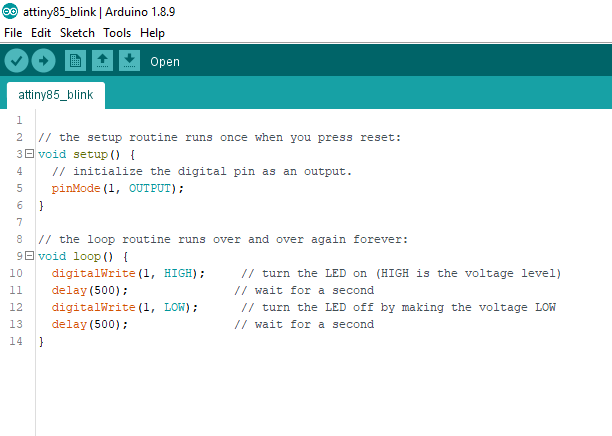Upload sketch with the arrow button

pyautogui.click(x=43, y=61)
